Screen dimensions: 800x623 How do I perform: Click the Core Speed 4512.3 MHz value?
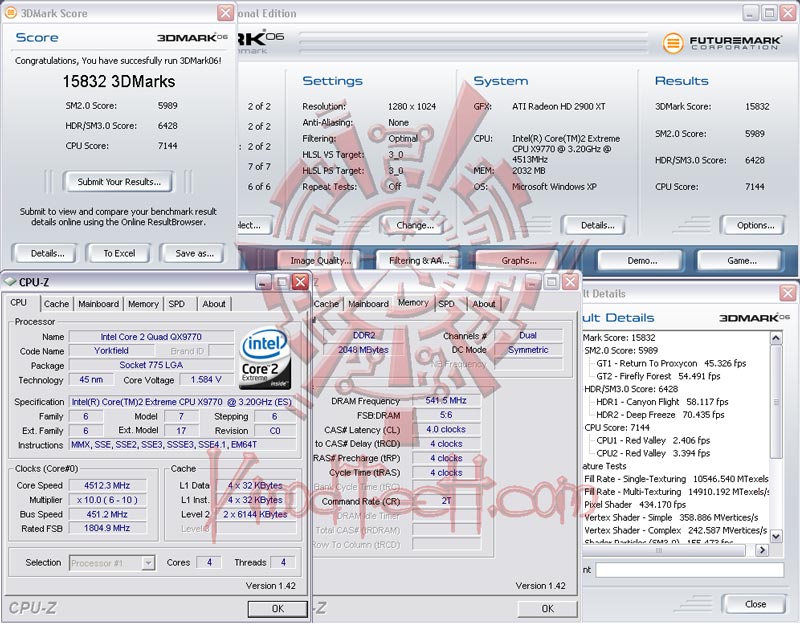click(x=107, y=485)
